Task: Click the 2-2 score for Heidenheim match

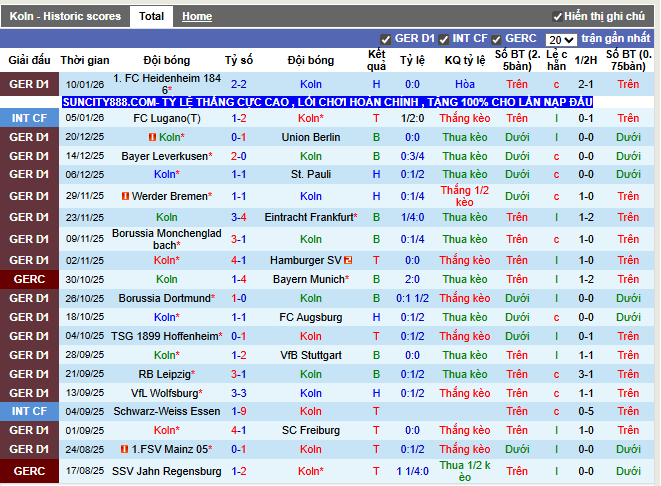Action: pyautogui.click(x=239, y=84)
